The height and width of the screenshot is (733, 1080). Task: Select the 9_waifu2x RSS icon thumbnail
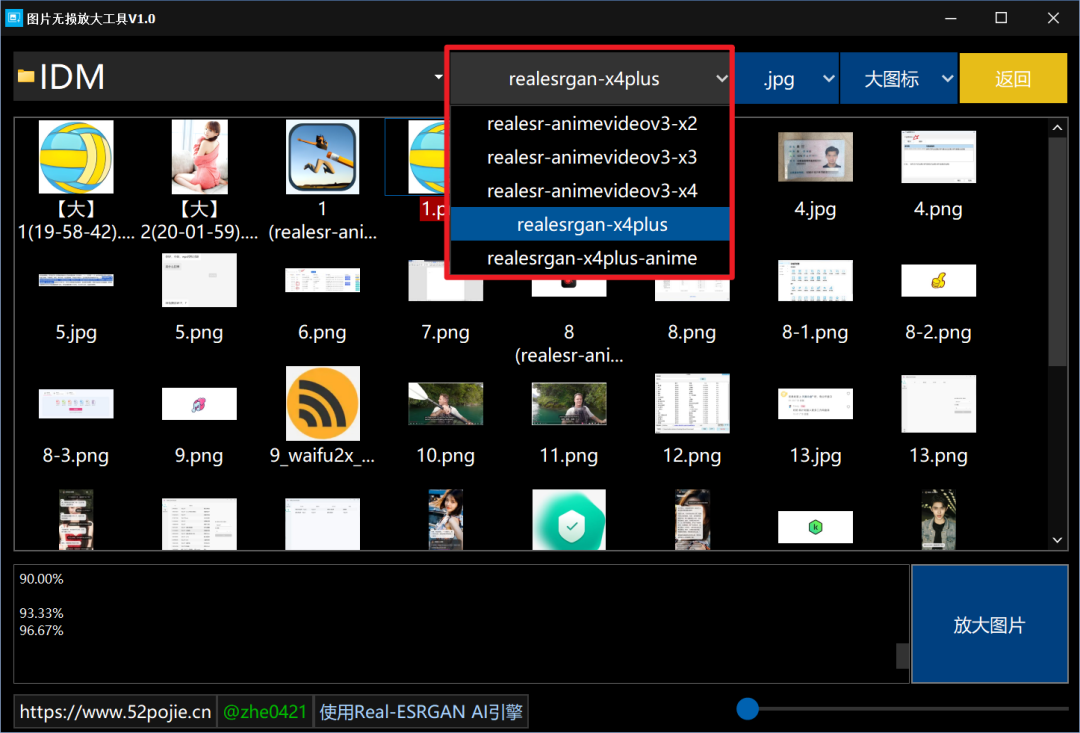(323, 404)
